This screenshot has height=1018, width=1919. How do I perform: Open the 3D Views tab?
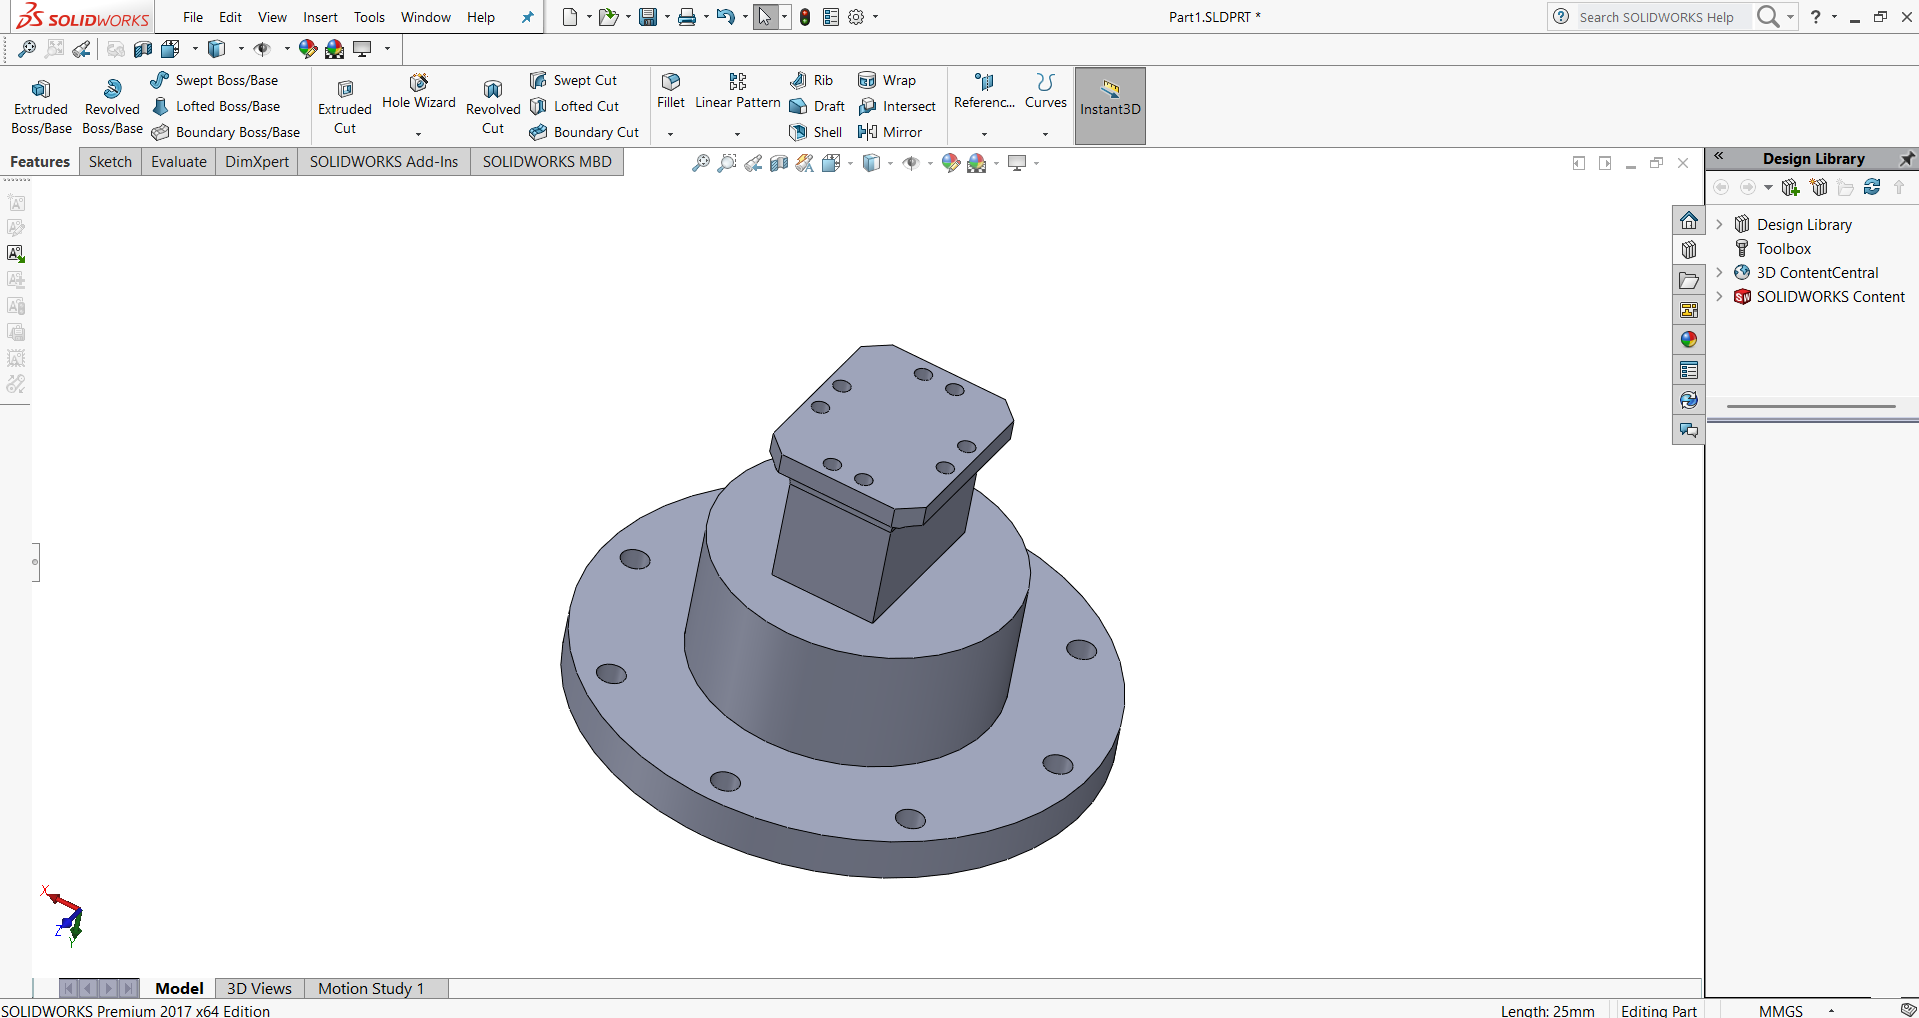[x=259, y=988]
